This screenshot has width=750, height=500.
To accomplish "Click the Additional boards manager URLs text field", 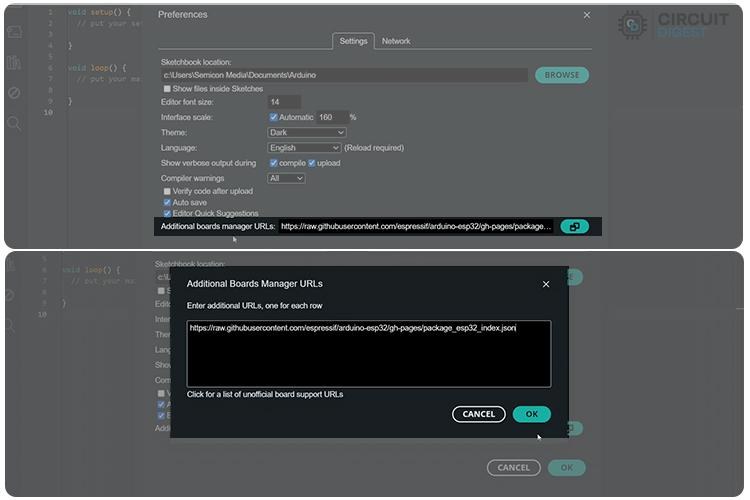I will [416, 226].
